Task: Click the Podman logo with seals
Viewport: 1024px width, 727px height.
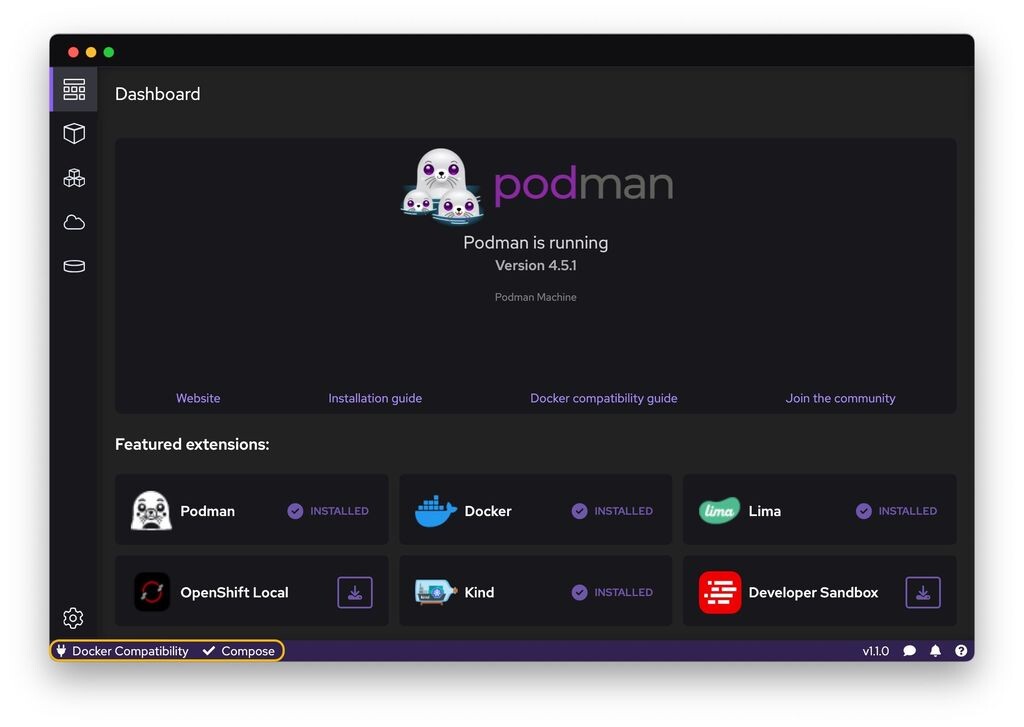Action: click(537, 186)
